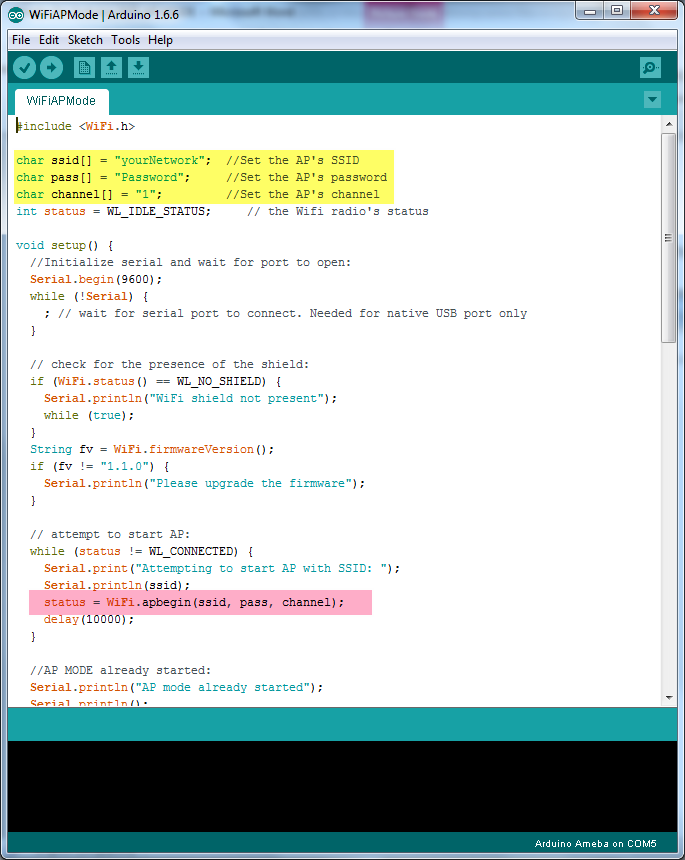The height and width of the screenshot is (860, 685).
Task: Click "WiFi shield not present" println line
Action: tap(190, 398)
